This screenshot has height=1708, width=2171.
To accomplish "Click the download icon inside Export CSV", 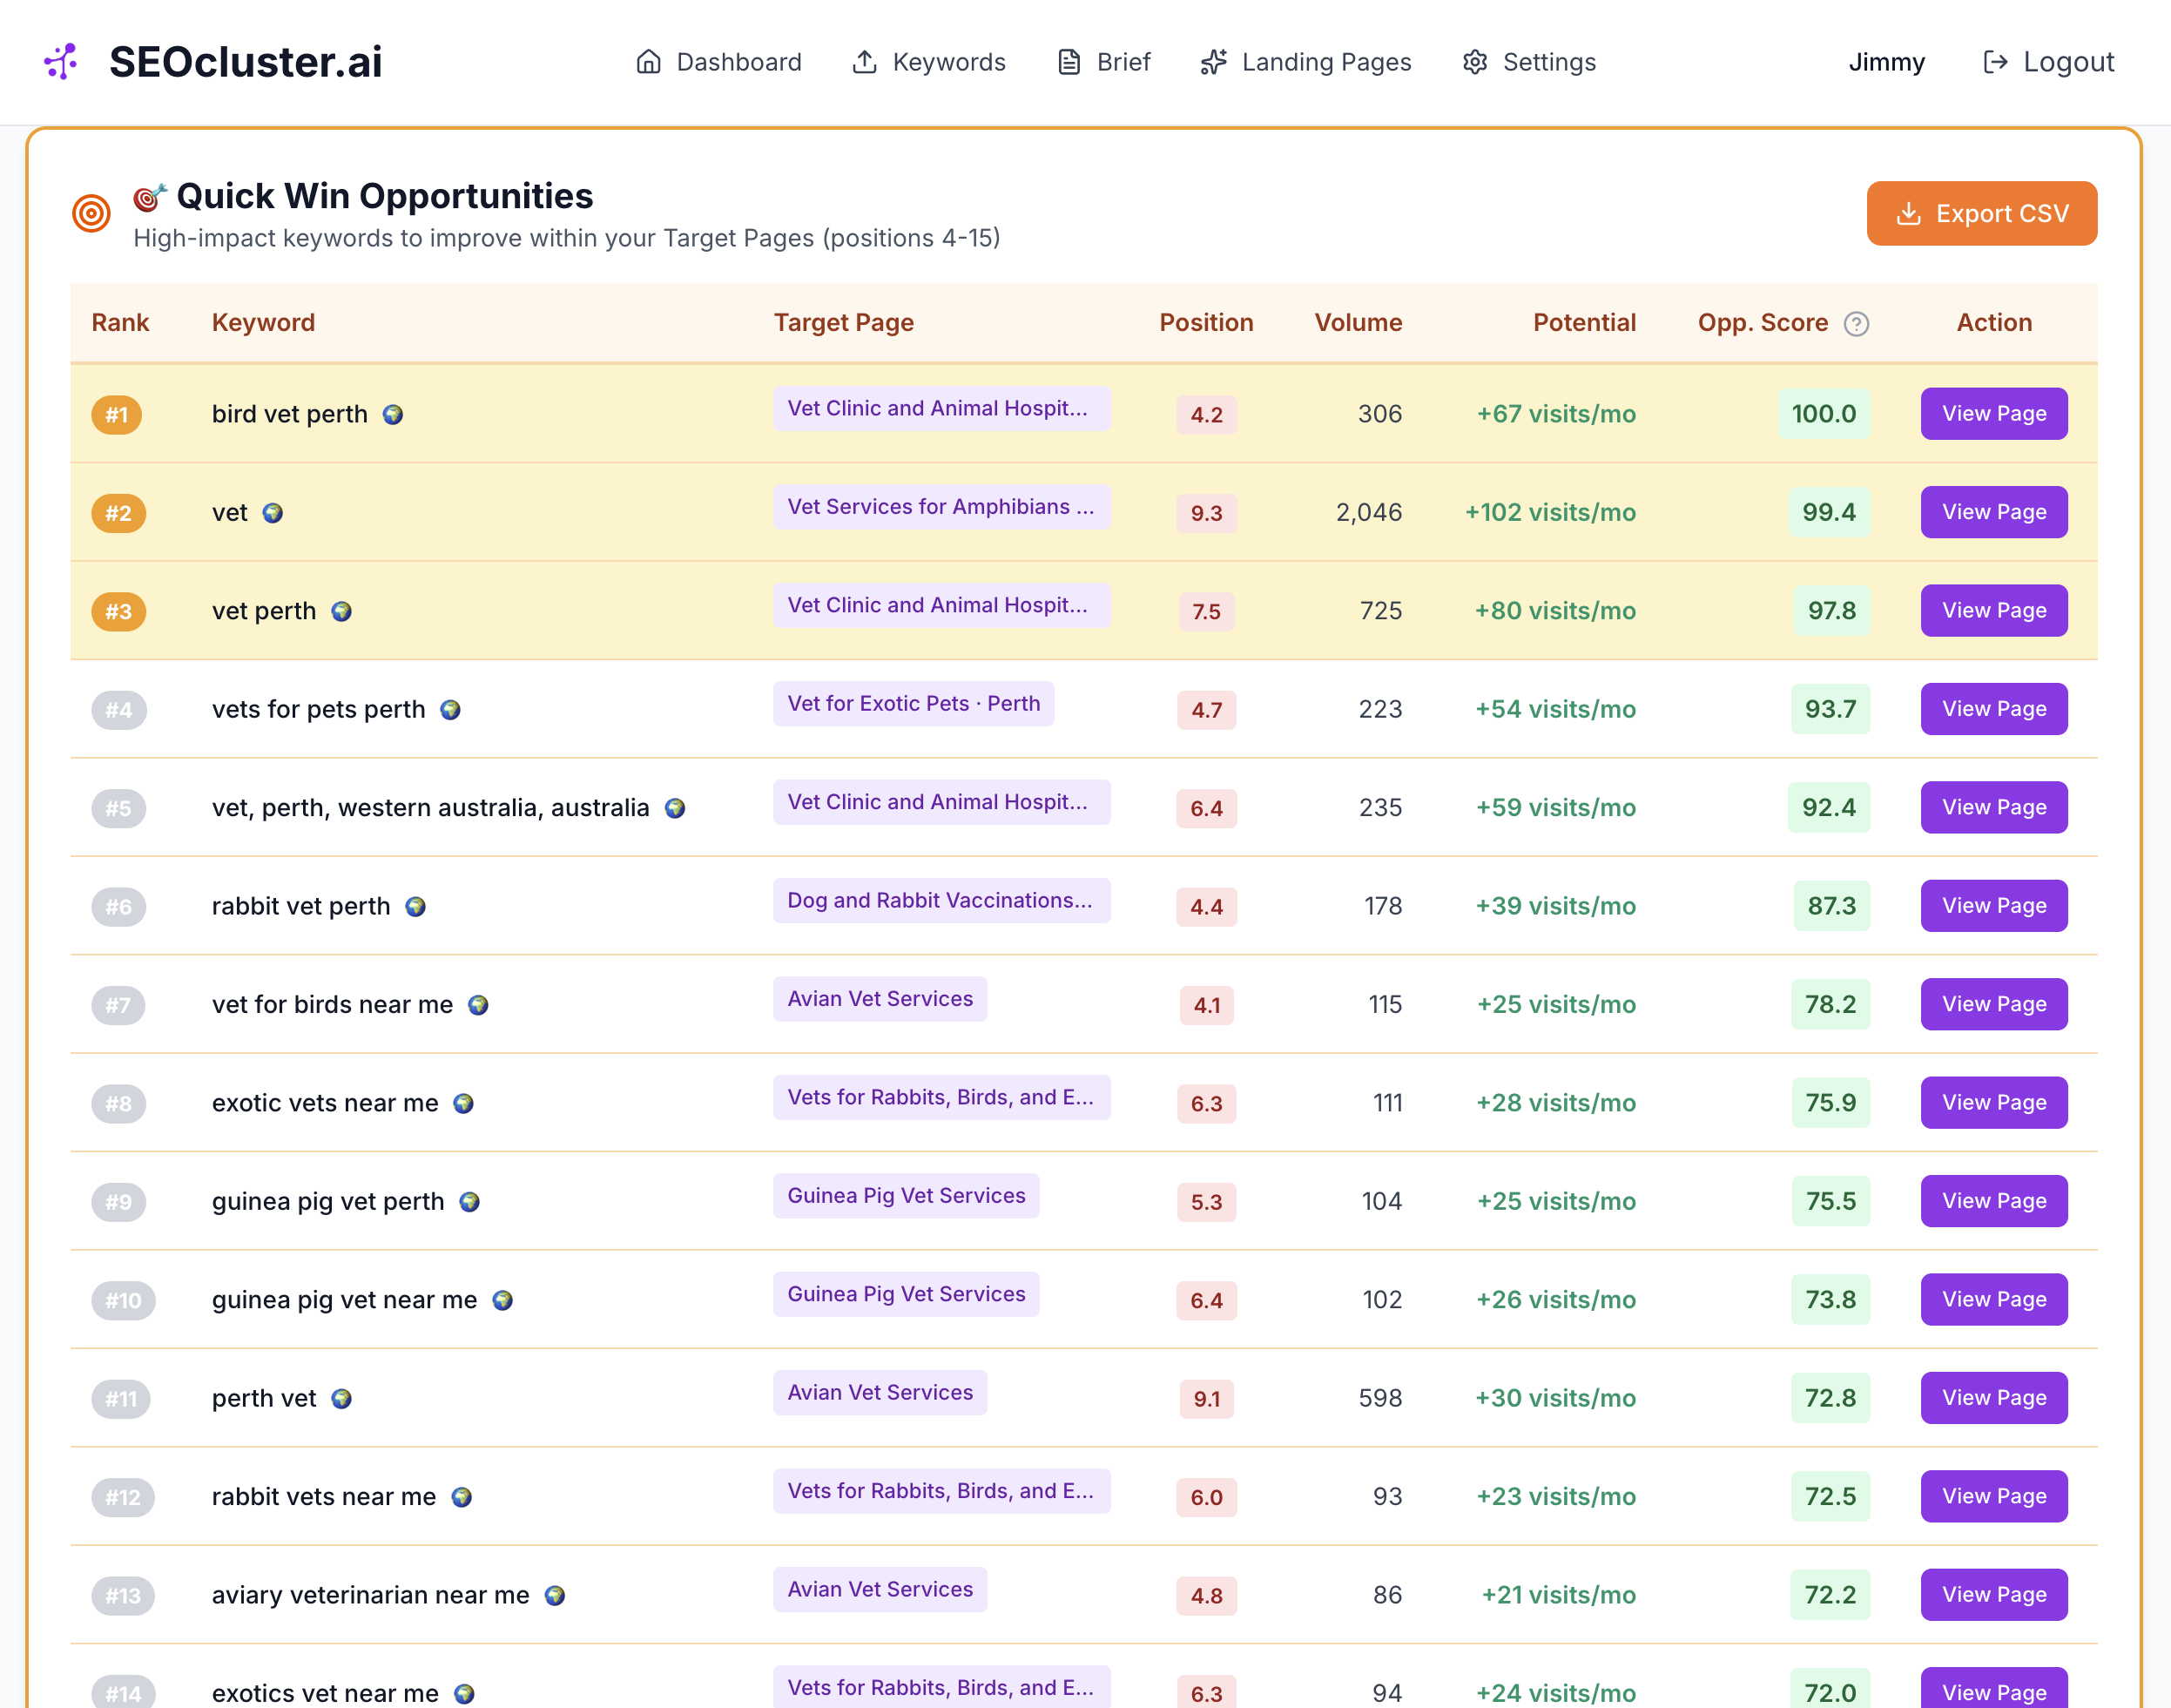I will (x=1910, y=213).
